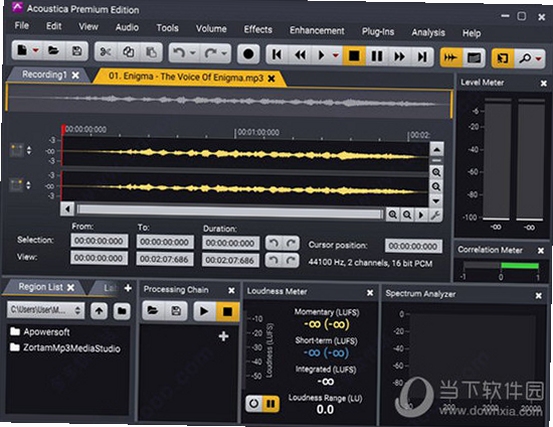Add a new panel tab beside Region List
553x427 pixels.
pos(128,288)
